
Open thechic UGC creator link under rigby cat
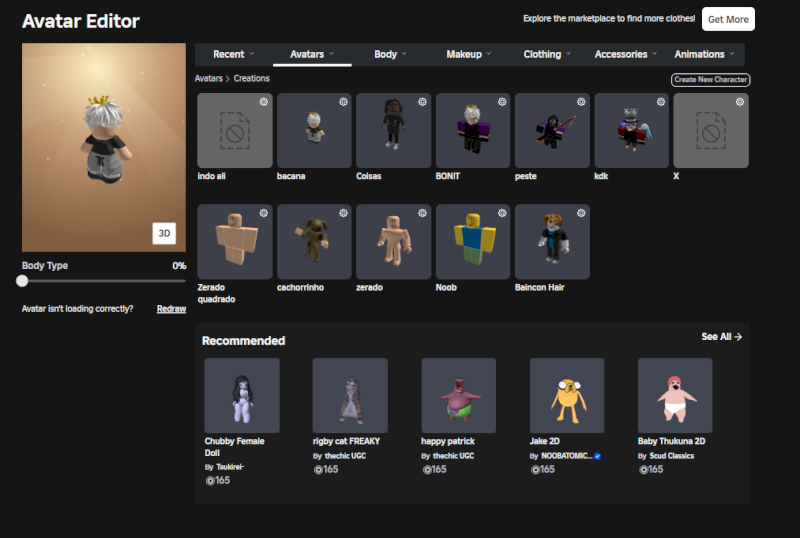tap(345, 456)
